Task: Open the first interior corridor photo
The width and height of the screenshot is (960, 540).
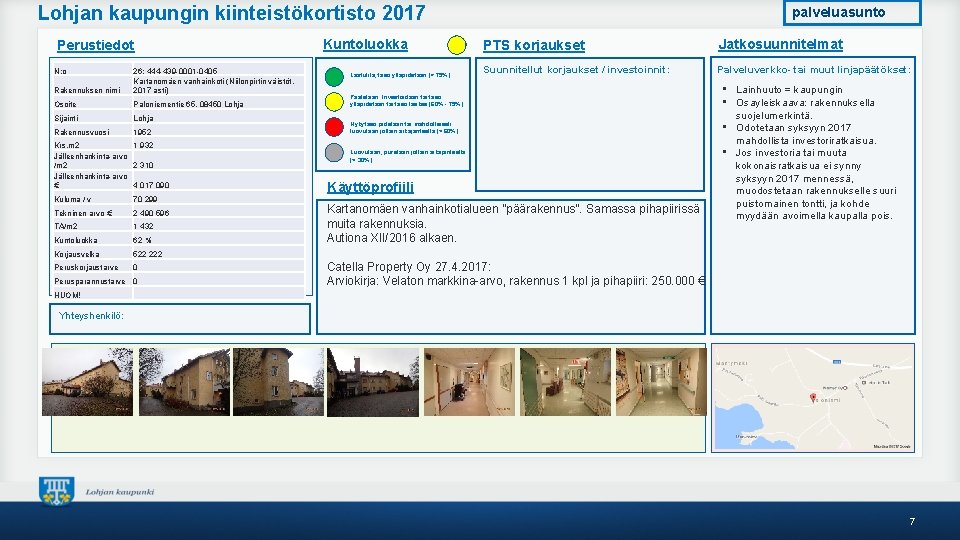Action: pyautogui.click(x=470, y=382)
